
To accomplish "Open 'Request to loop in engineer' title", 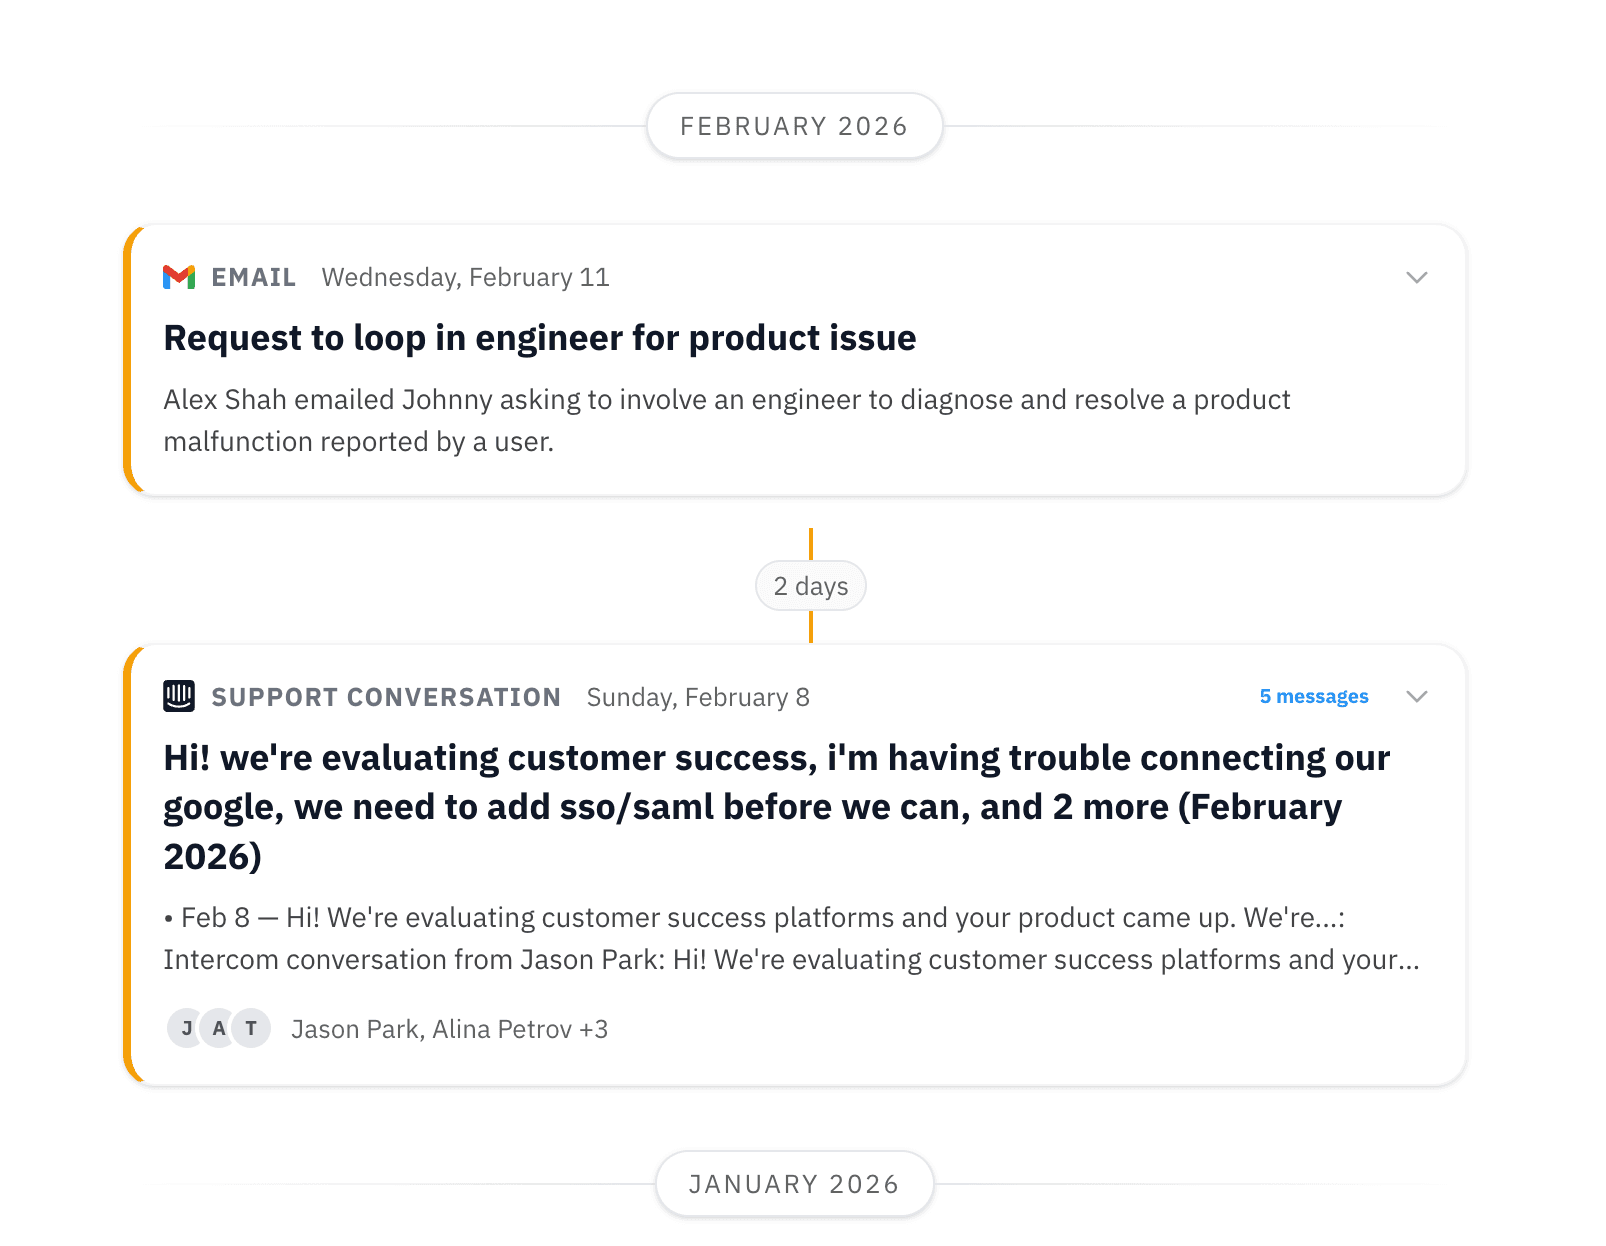I will [539, 338].
